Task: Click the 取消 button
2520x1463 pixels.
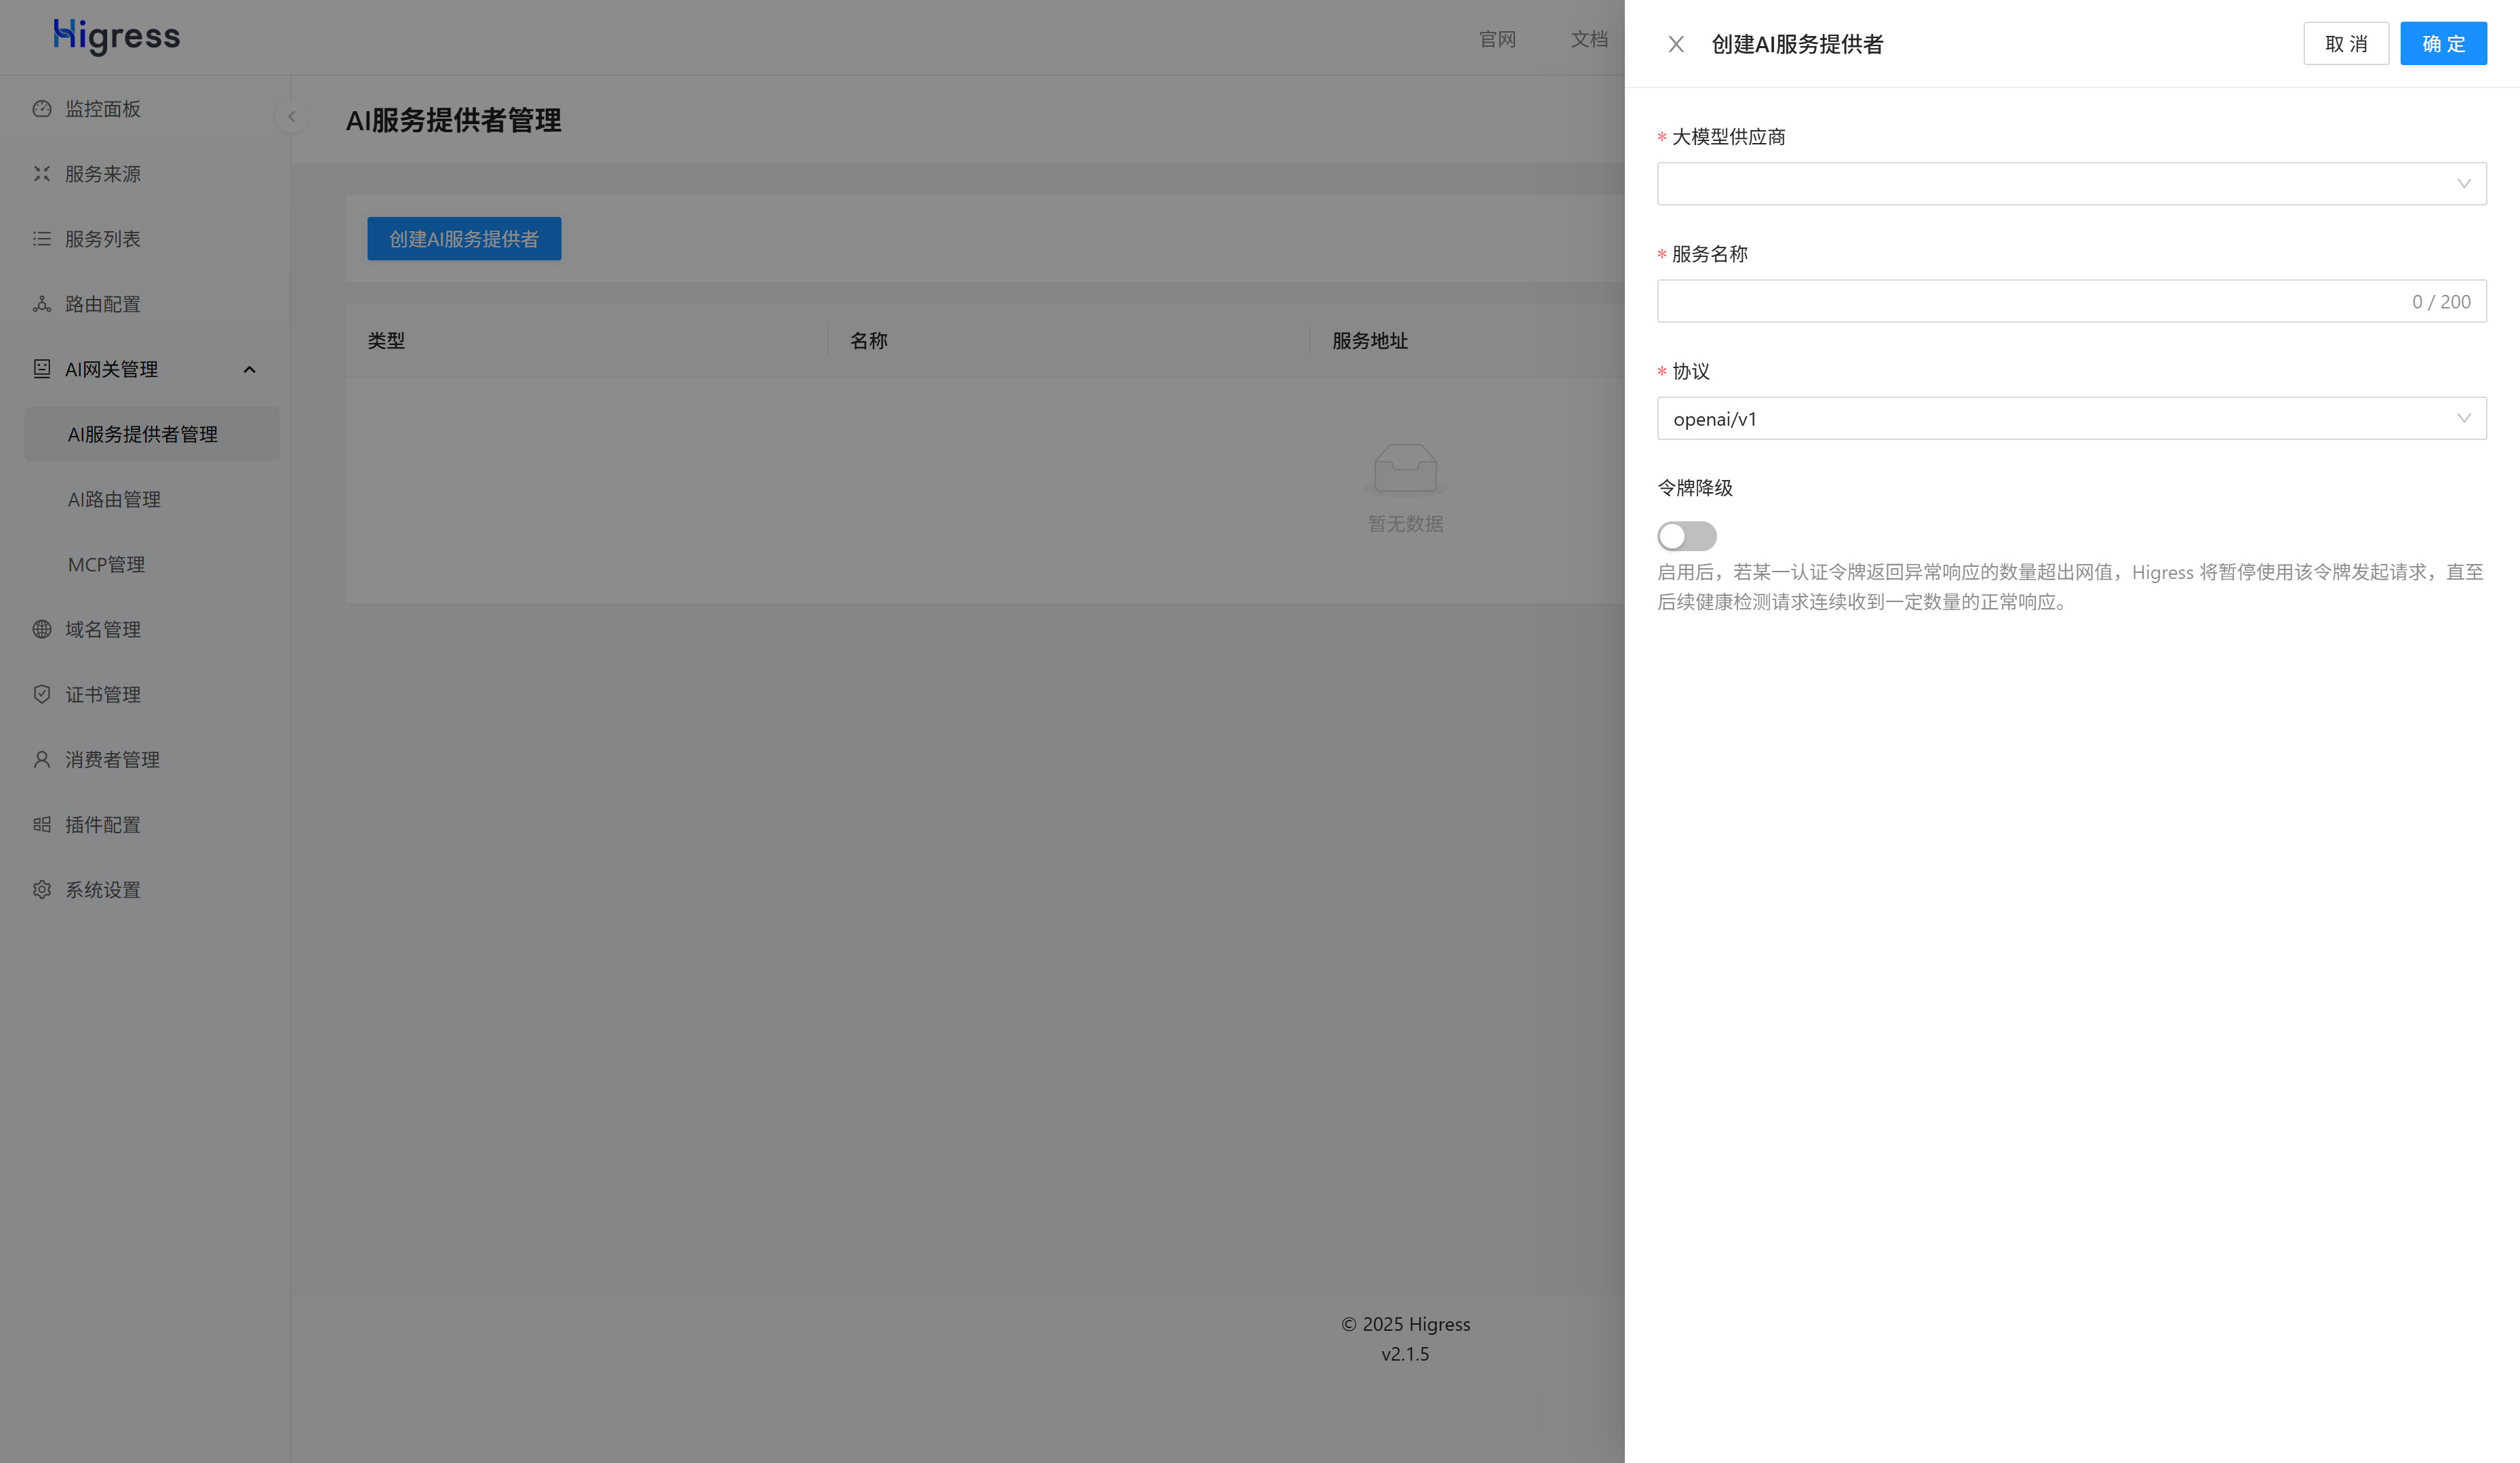Action: click(2346, 43)
